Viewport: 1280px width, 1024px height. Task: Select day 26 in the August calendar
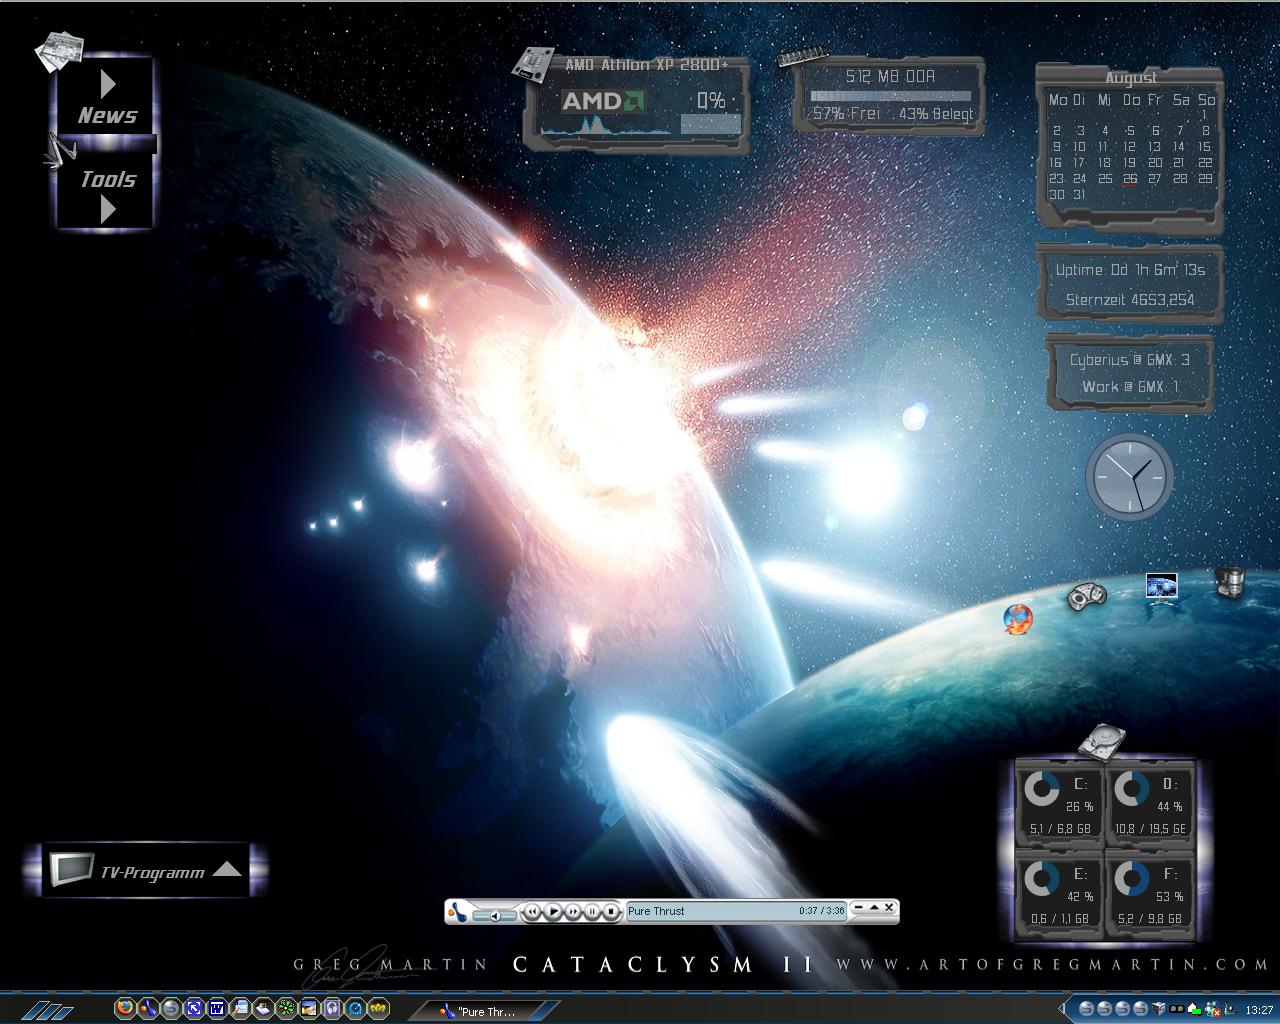tap(1130, 179)
